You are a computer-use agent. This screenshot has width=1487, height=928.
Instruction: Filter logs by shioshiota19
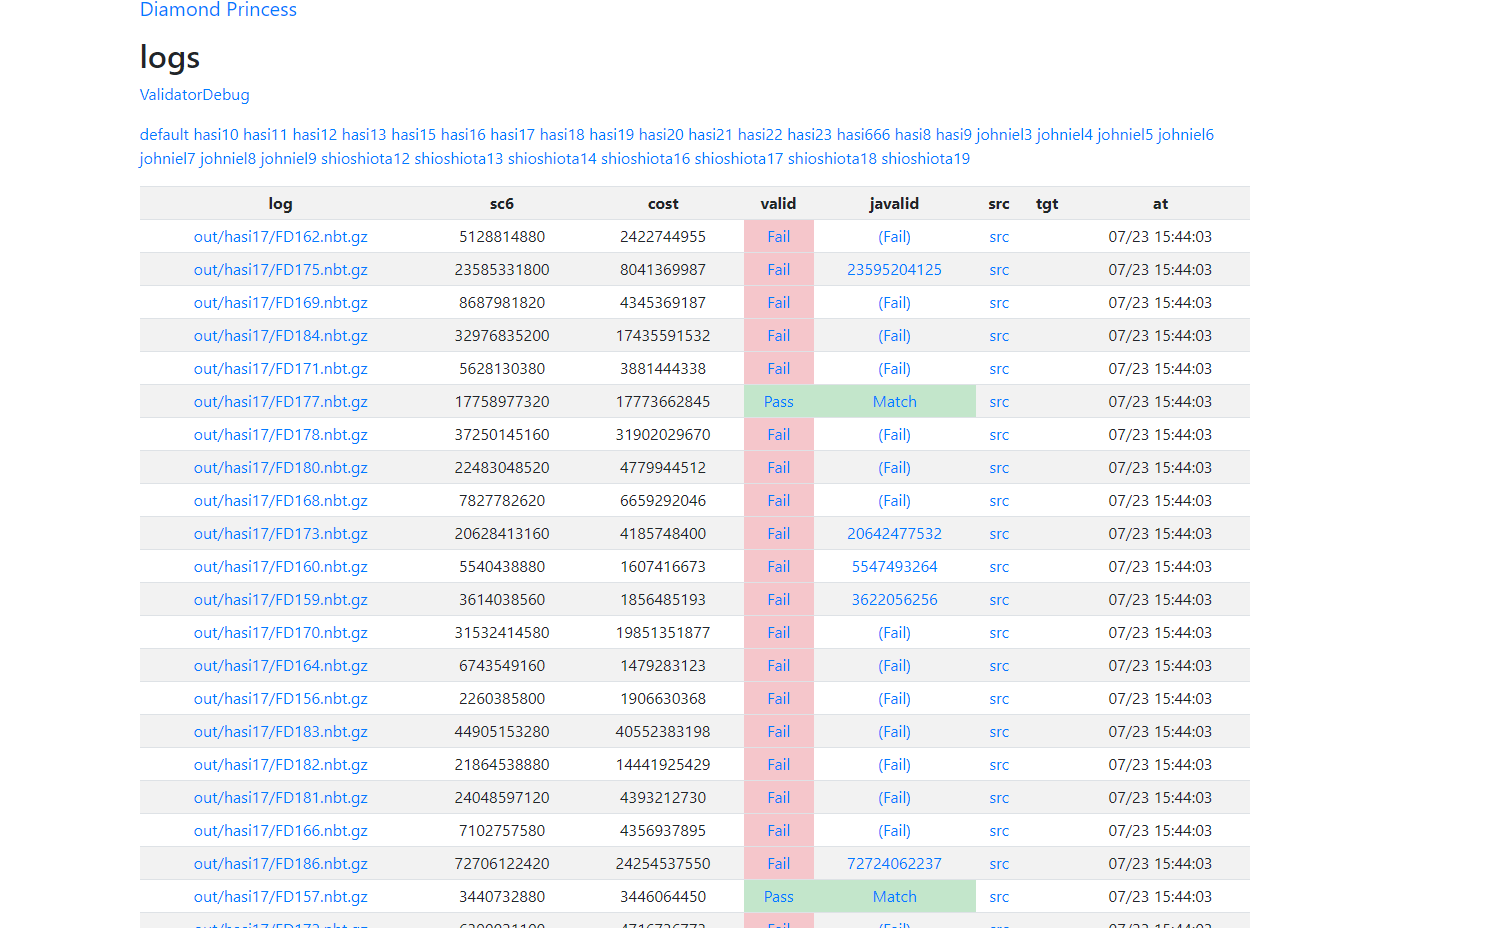[926, 159]
